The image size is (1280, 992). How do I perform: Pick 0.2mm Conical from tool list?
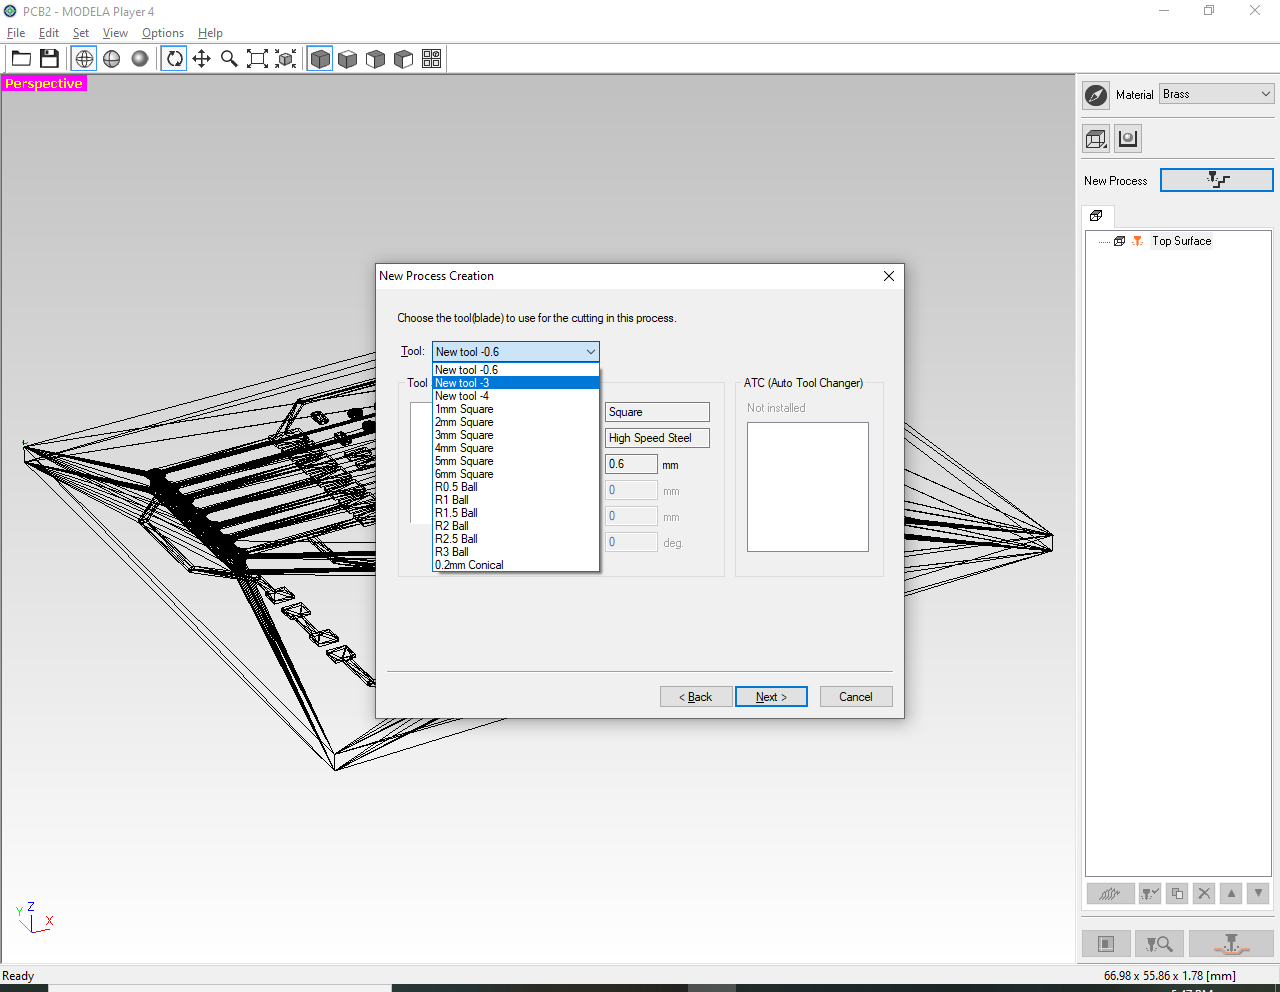click(516, 565)
